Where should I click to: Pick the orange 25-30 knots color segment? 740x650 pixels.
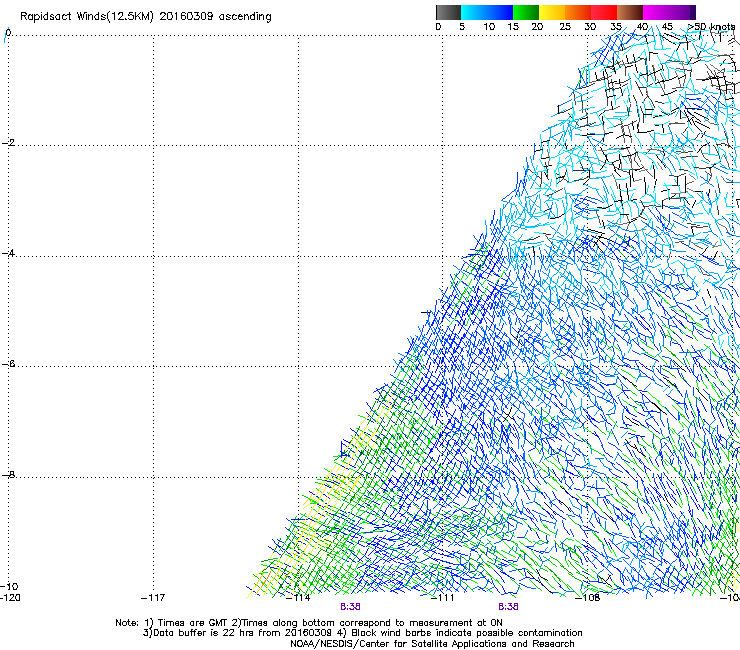[x=578, y=12]
